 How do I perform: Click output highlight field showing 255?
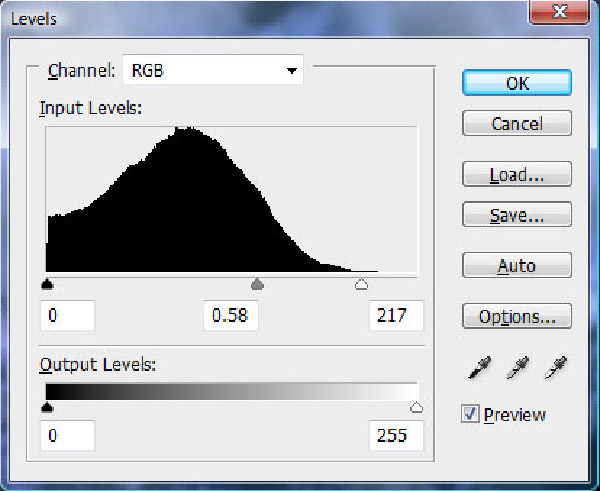[396, 436]
